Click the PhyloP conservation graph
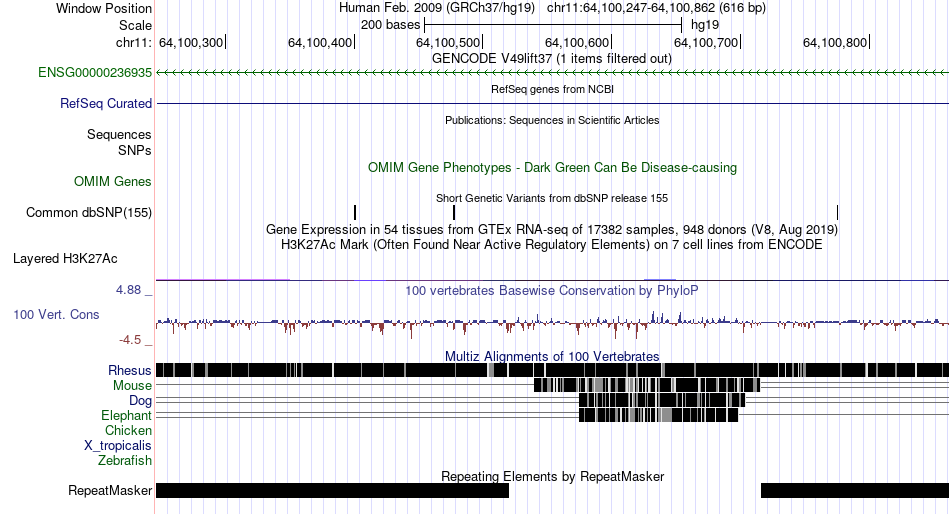 pyautogui.click(x=553, y=323)
